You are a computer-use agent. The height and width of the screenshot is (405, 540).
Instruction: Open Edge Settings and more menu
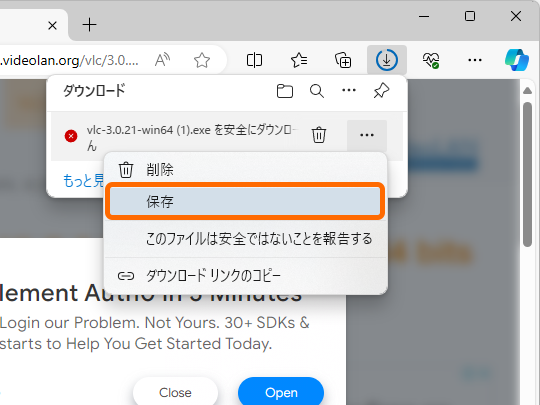click(x=475, y=60)
